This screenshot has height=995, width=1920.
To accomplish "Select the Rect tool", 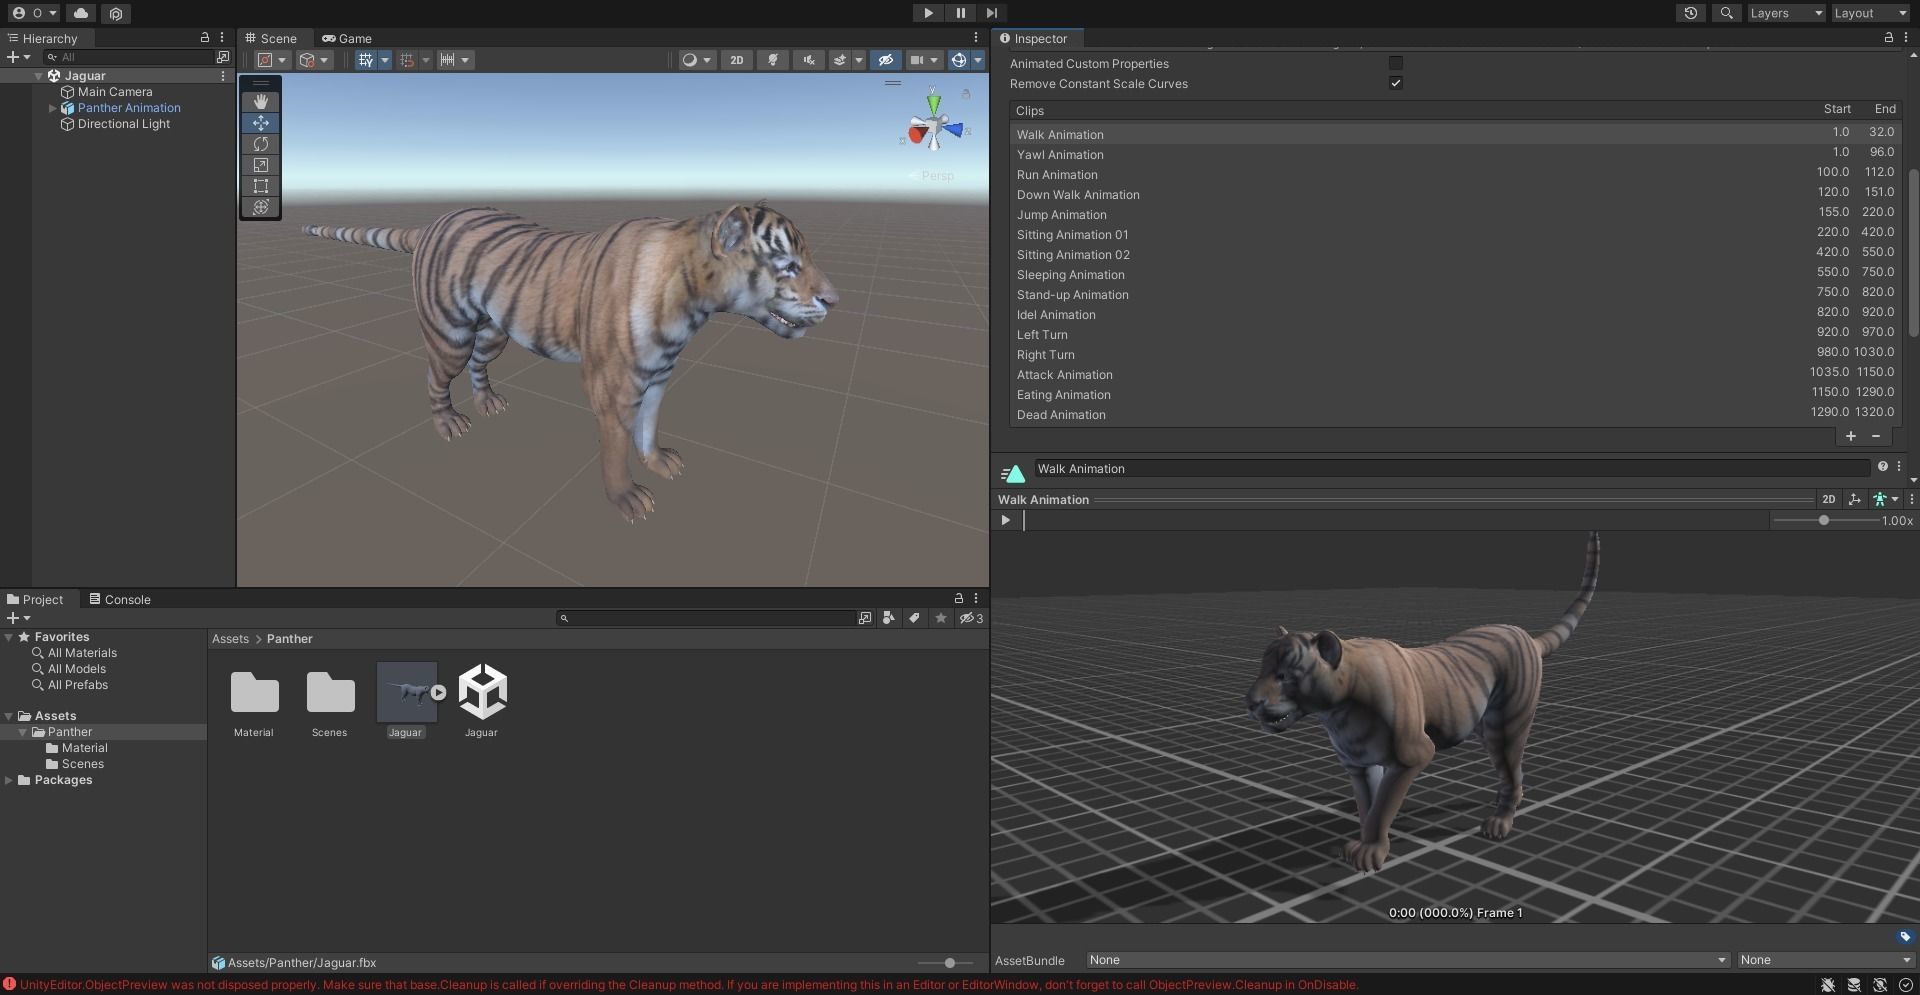I will click(x=261, y=186).
